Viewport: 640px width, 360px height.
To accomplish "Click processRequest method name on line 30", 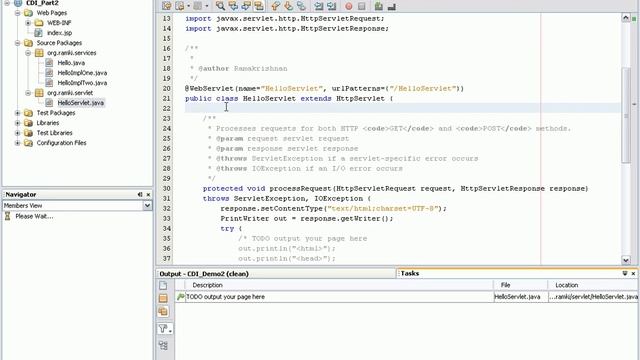I will 300,189.
